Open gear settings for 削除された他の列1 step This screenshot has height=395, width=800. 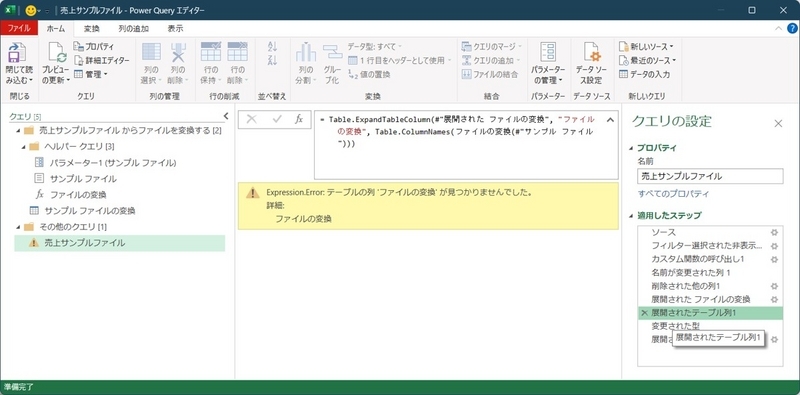point(774,286)
